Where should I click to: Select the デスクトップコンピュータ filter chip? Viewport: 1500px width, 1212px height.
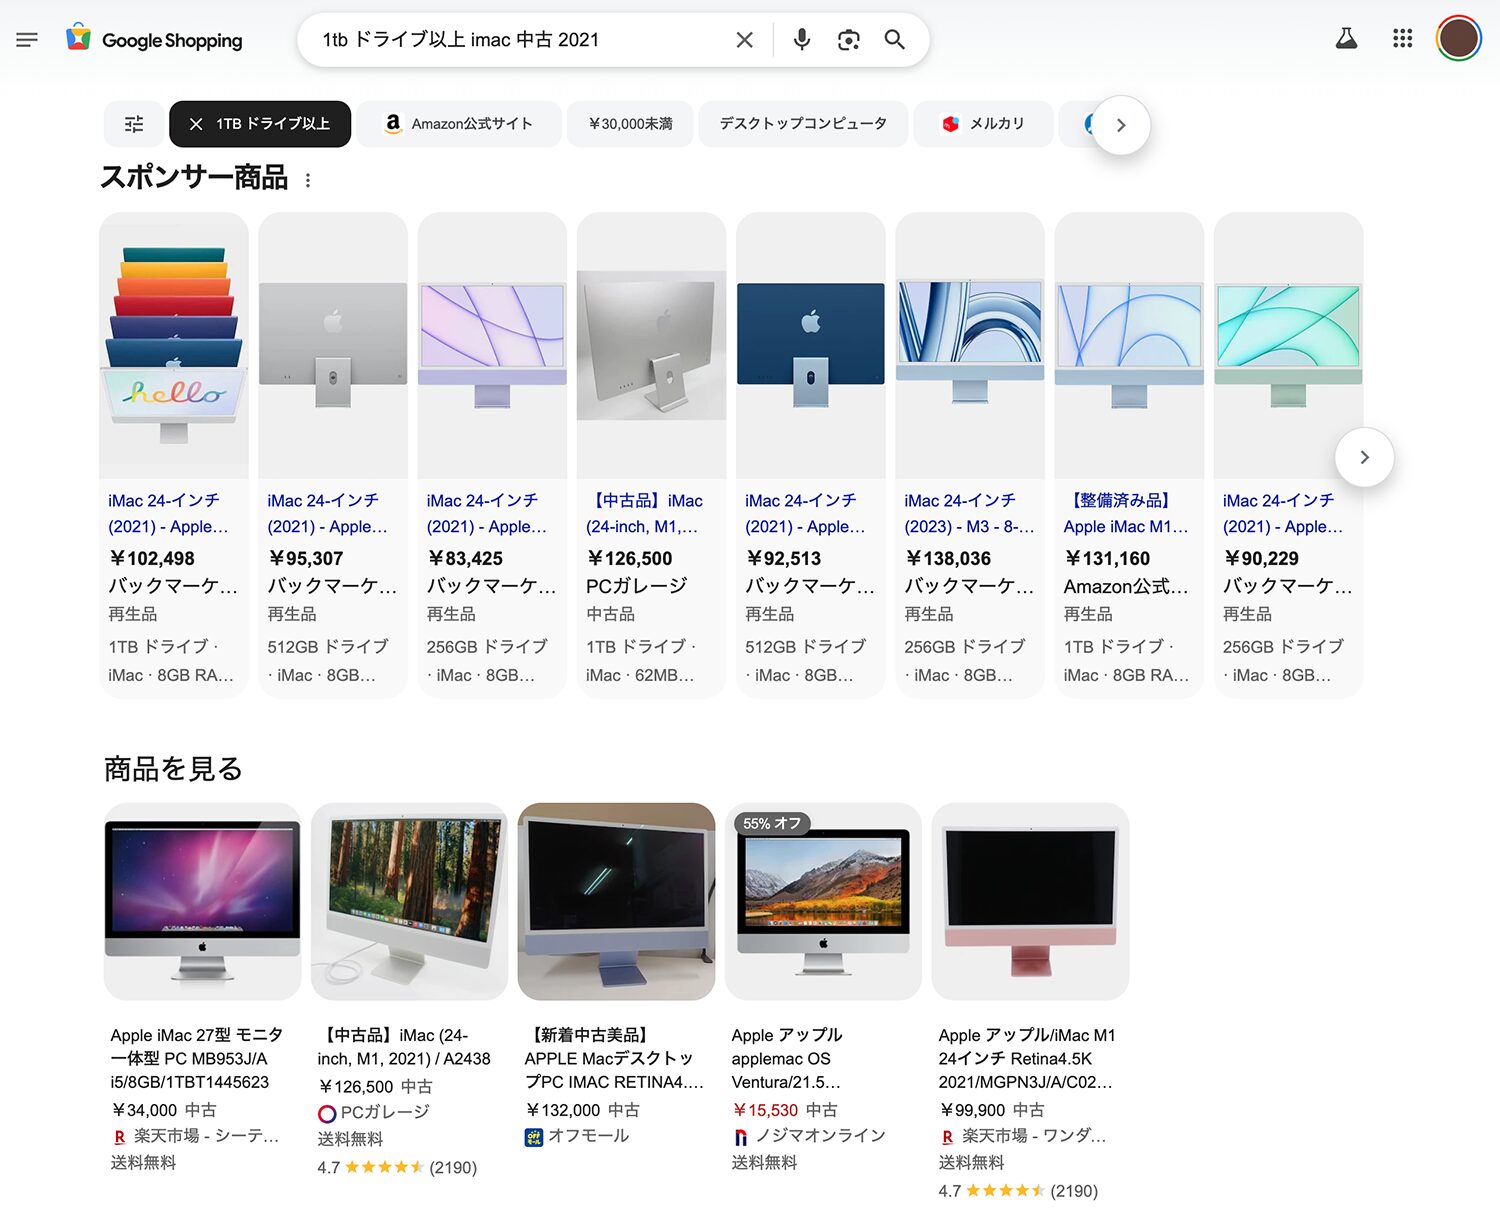click(803, 124)
